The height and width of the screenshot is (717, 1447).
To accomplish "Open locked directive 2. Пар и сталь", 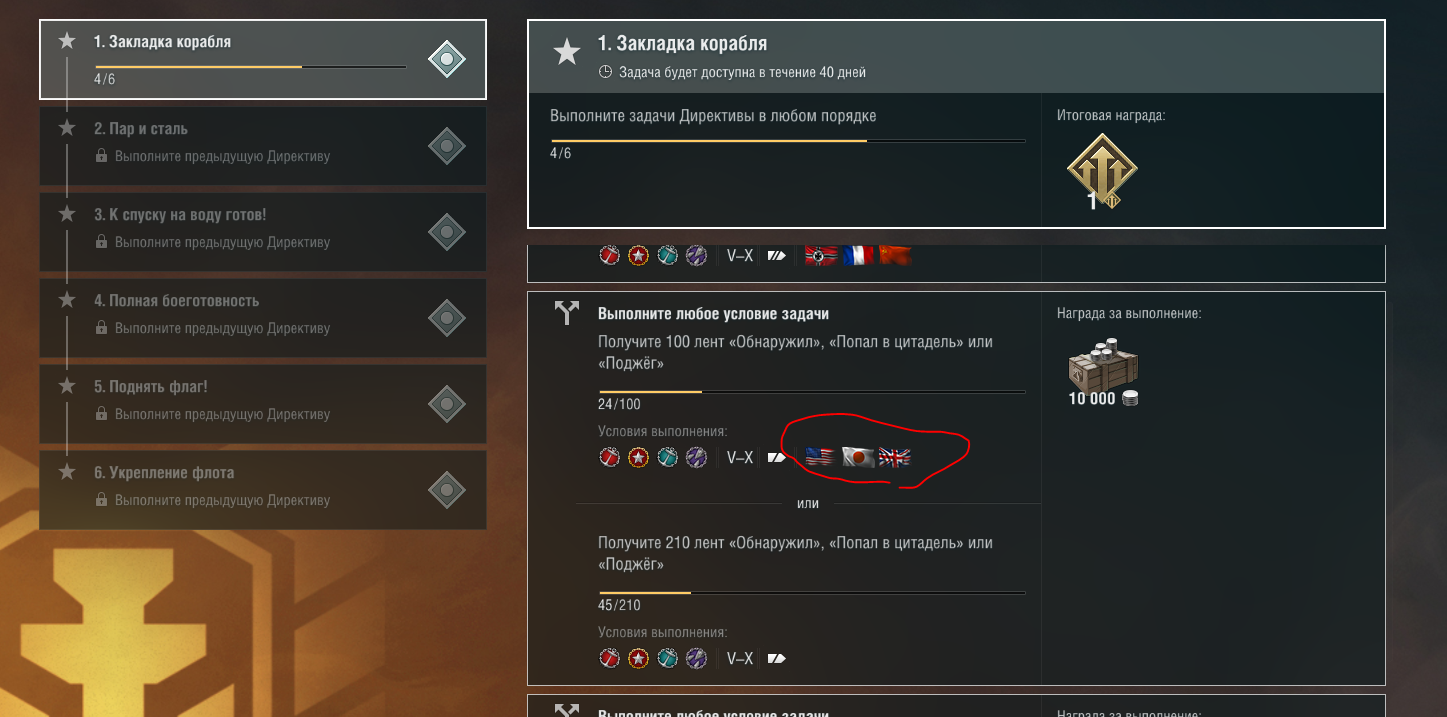I will point(263,146).
